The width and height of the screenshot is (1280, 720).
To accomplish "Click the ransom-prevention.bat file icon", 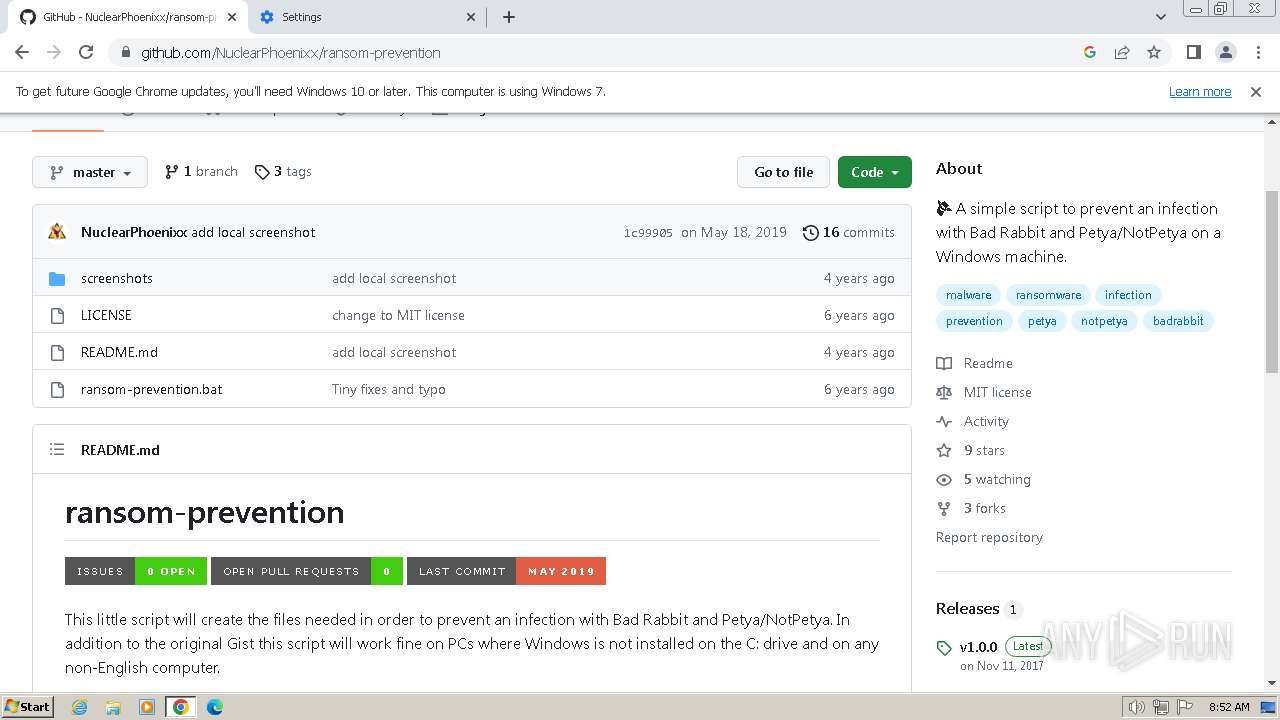I will click(x=57, y=389).
